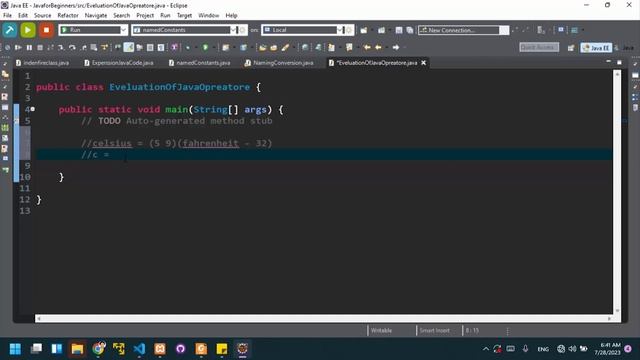Click the Resume debug icon
The width and height of the screenshot is (640, 360).
[x=18, y=47]
